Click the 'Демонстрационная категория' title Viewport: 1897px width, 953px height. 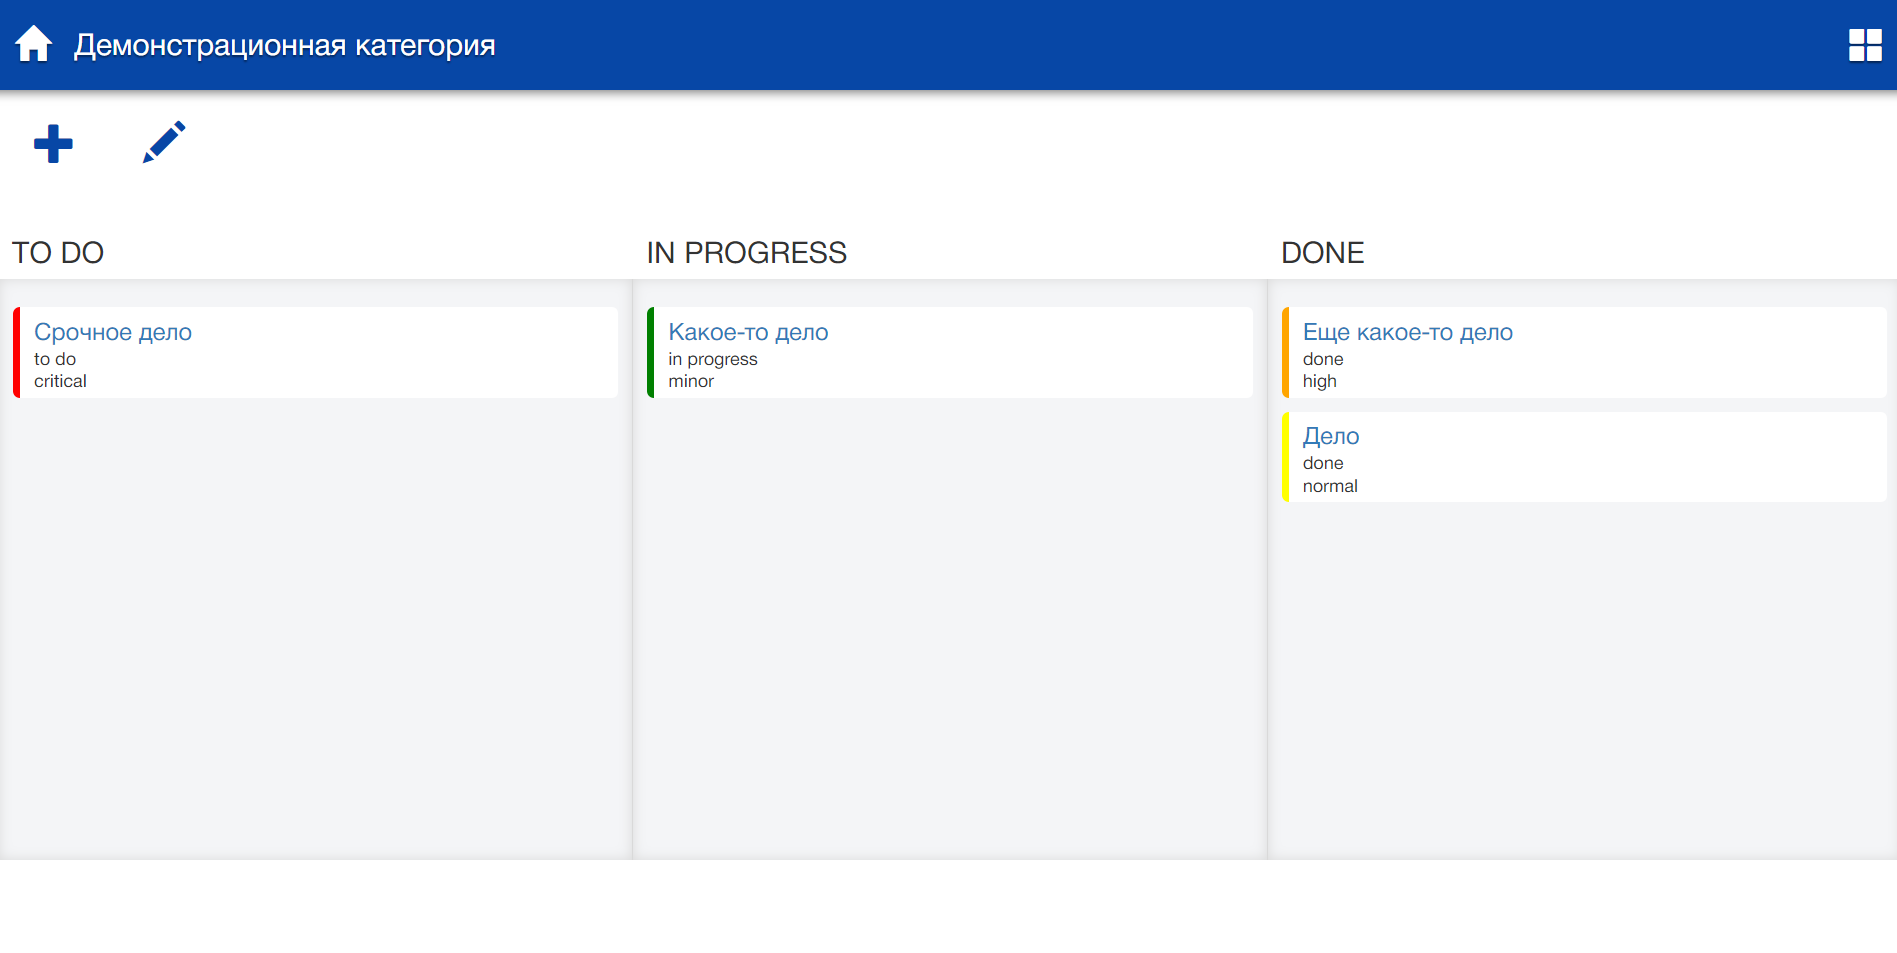click(x=285, y=45)
